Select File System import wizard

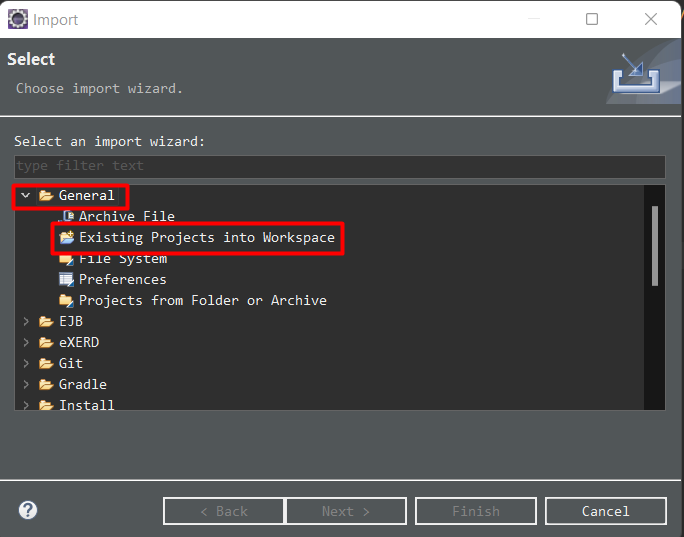point(123,260)
